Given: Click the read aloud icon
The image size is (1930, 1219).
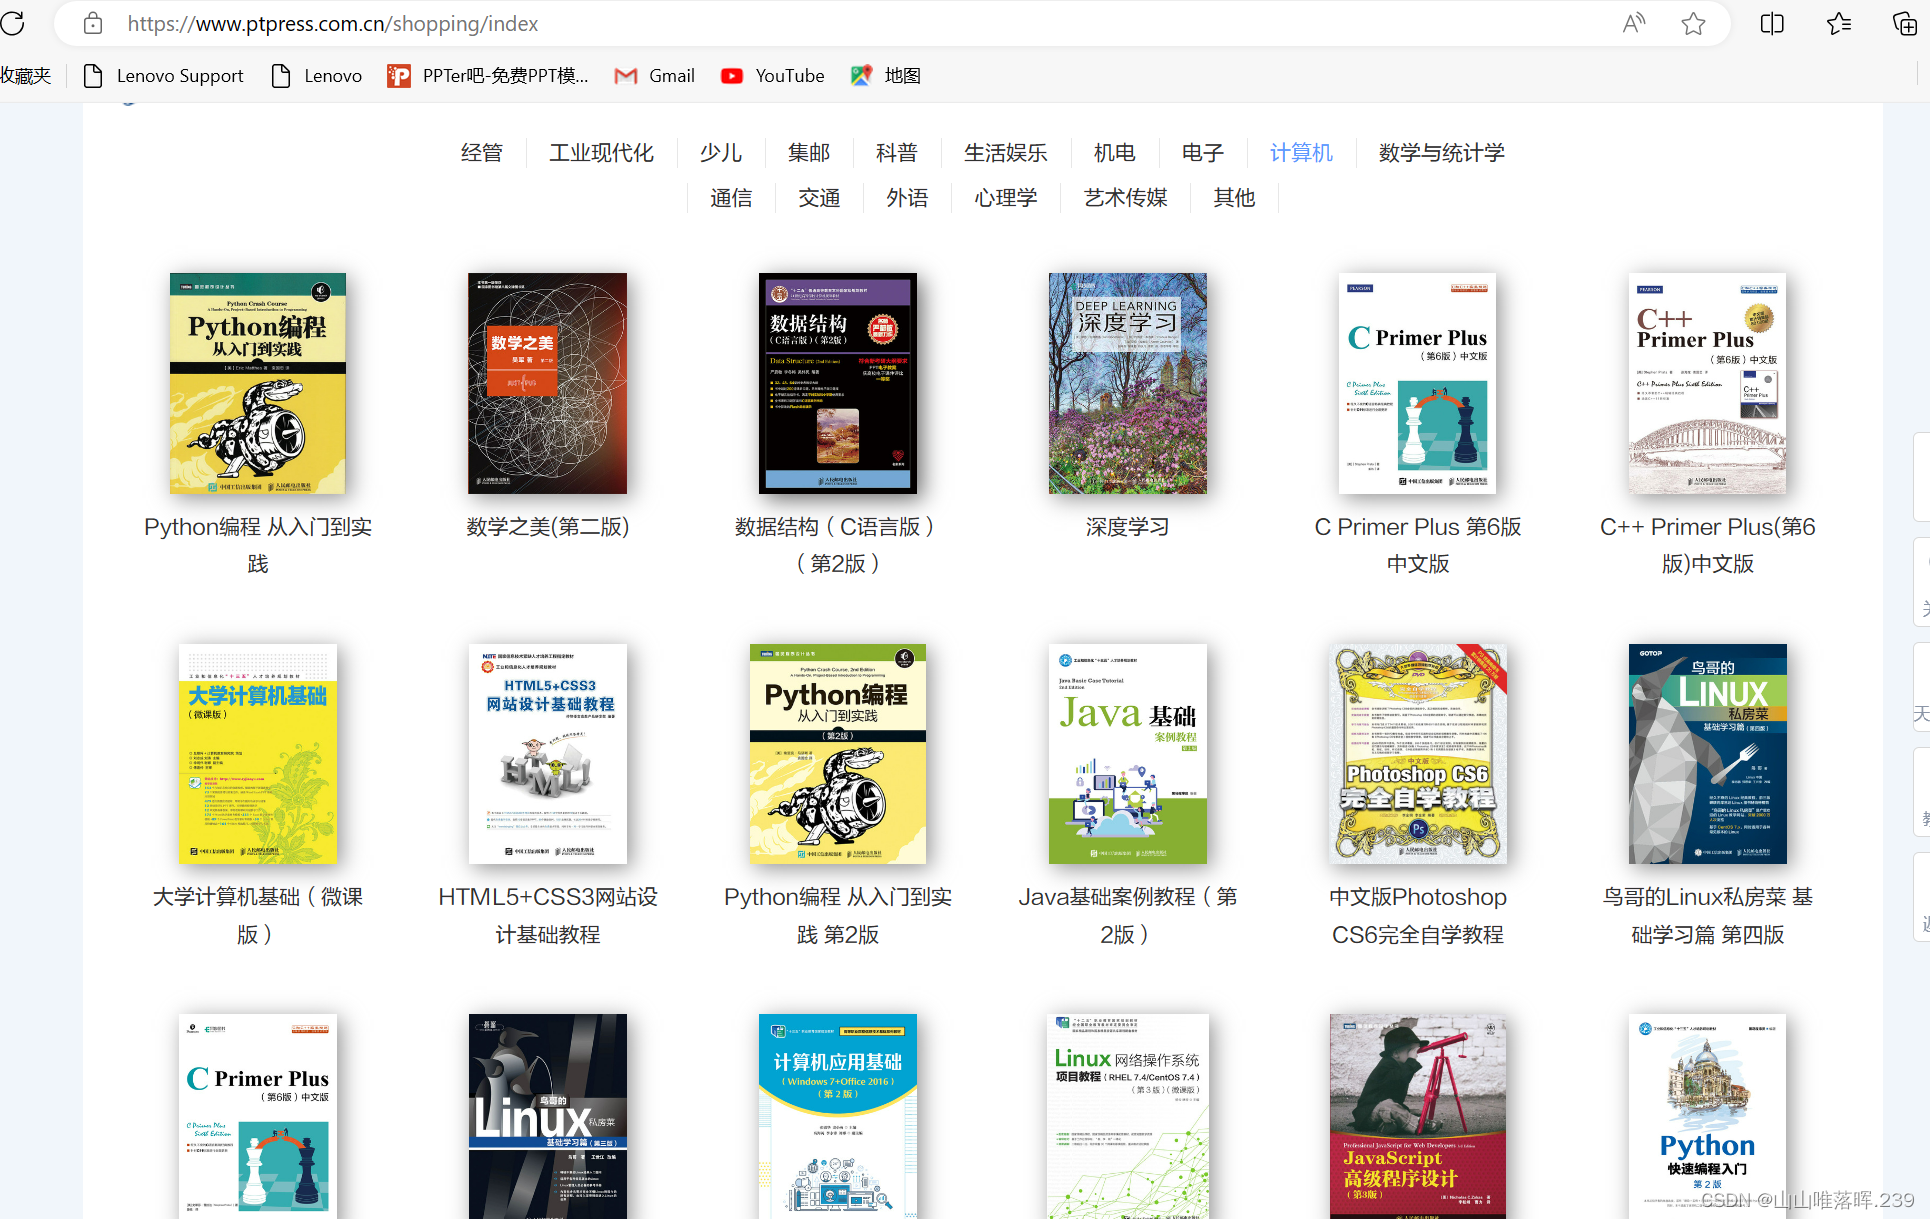Looking at the screenshot, I should (x=1633, y=23).
